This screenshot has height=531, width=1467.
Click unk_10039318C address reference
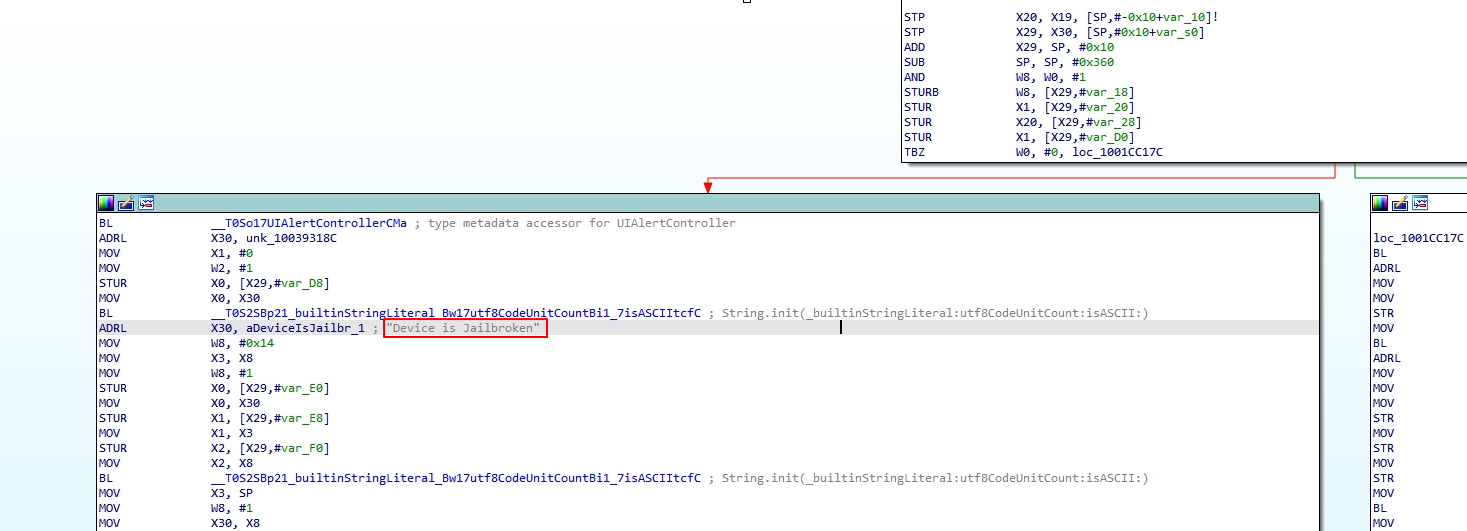pyautogui.click(x=291, y=238)
